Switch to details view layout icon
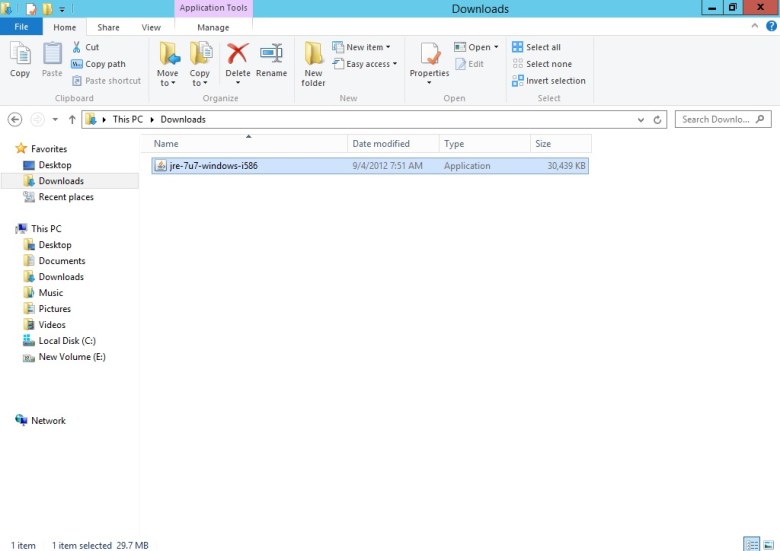 tap(751, 544)
